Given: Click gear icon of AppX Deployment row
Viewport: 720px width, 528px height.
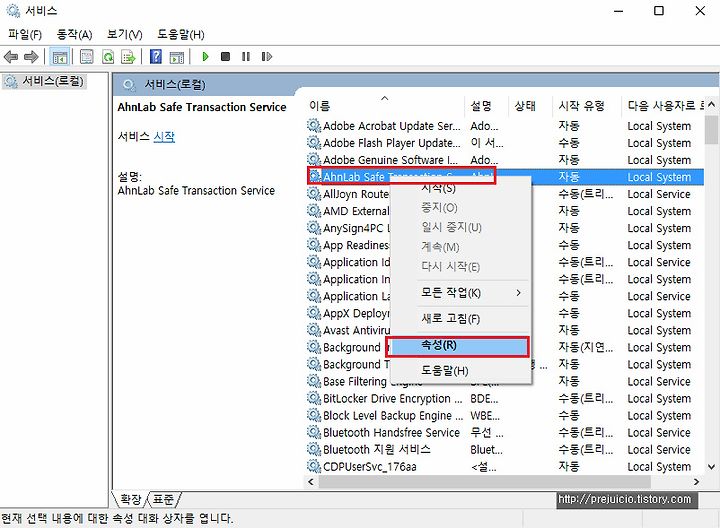Looking at the screenshot, I should [x=314, y=313].
